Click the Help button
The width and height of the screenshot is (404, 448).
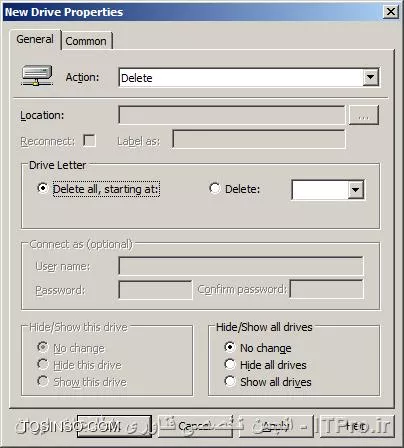pyautogui.click(x=357, y=426)
